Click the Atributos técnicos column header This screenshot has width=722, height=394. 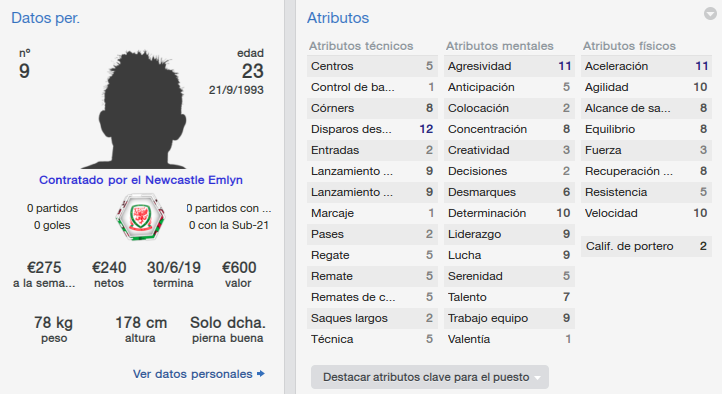(x=361, y=46)
